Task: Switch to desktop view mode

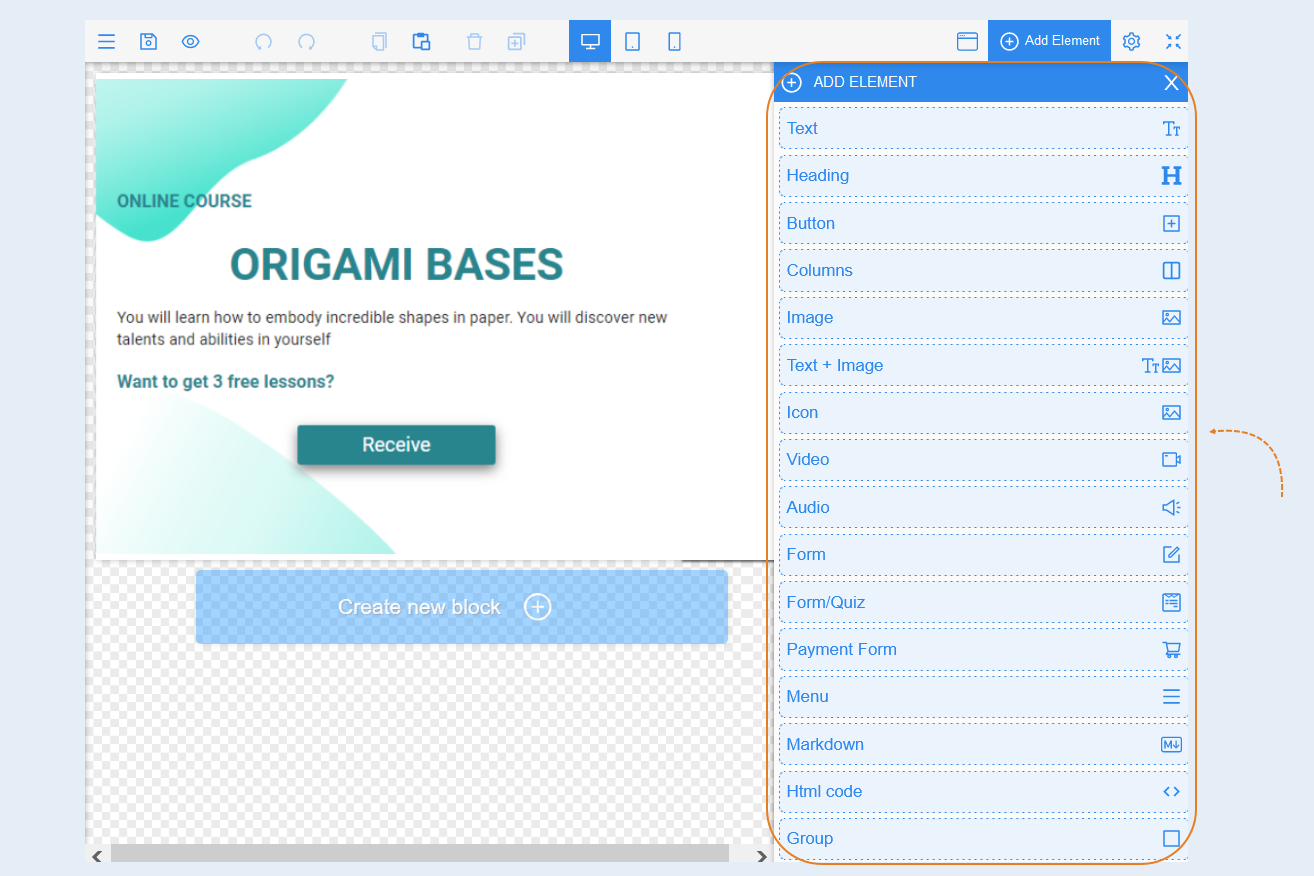Action: [x=590, y=41]
